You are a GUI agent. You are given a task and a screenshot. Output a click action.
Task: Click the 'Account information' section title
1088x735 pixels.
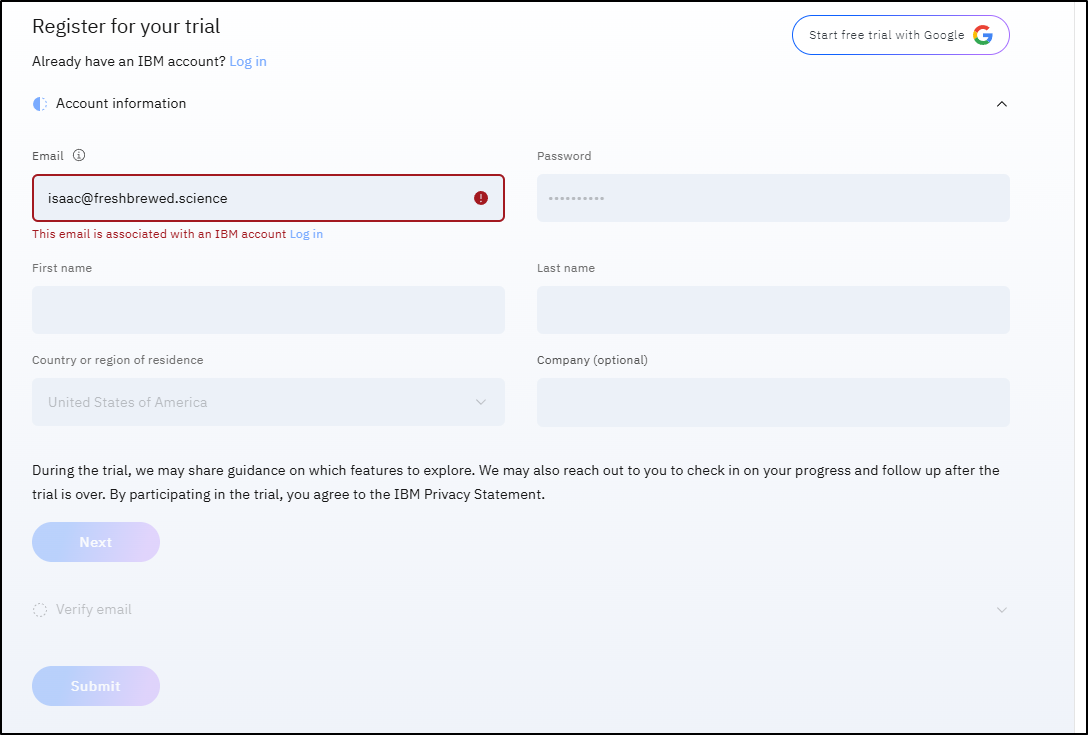click(x=121, y=103)
